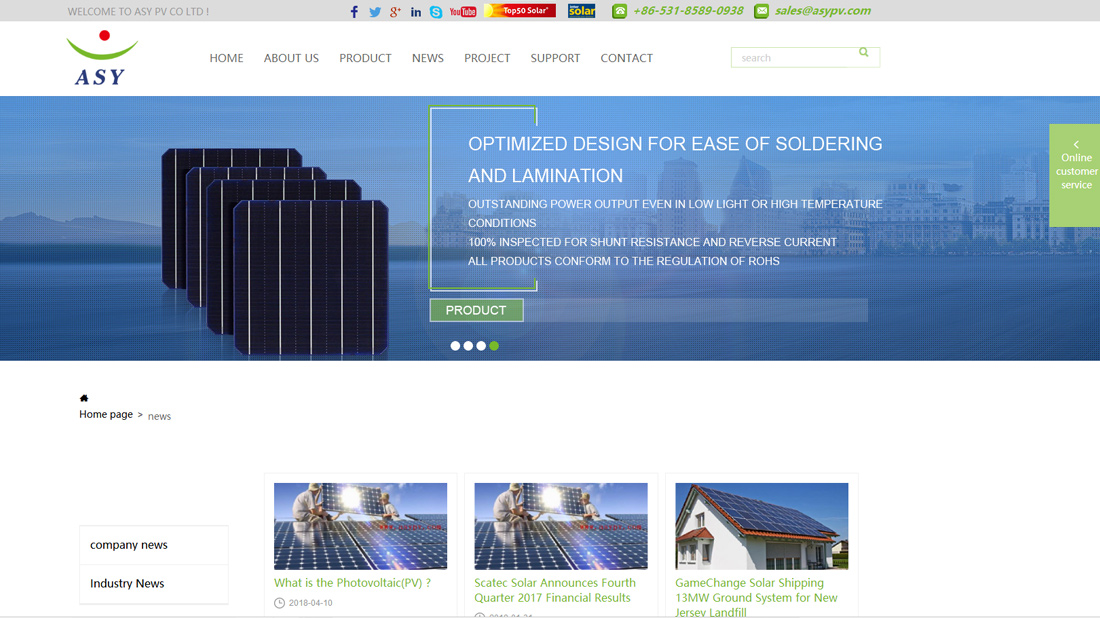Open the GameChange Solar house thumbnail
This screenshot has height=618, width=1100.
tap(761, 526)
